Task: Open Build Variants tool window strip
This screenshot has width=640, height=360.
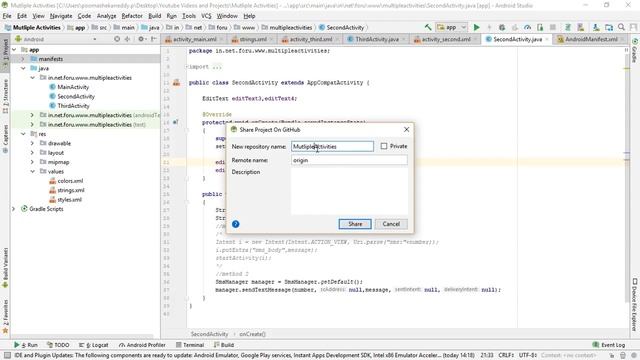Action: coord(5,267)
